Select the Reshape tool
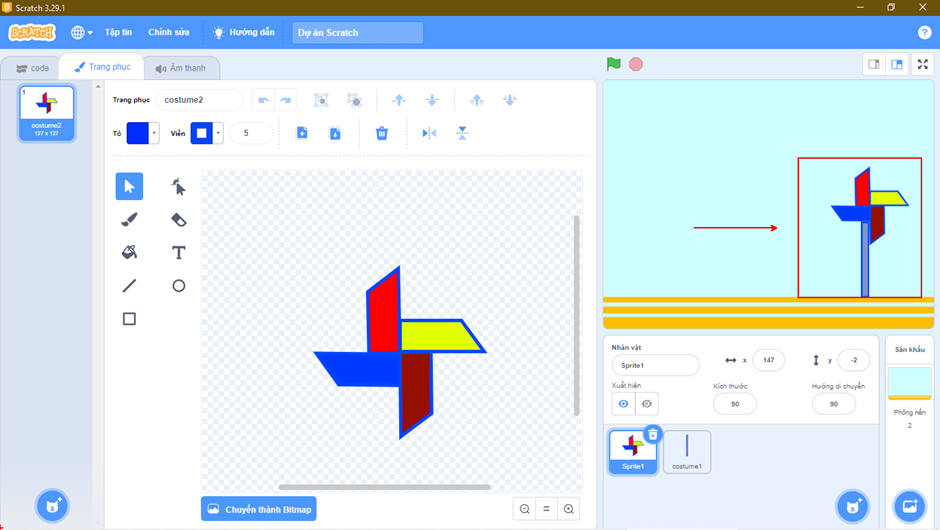Screen dimensions: 940x530 point(178,186)
